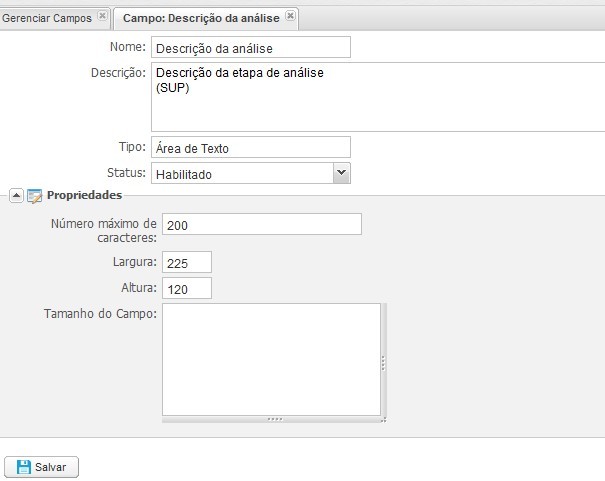Click the floppy disk icon on Salvar
605x481 pixels.
click(x=24, y=467)
